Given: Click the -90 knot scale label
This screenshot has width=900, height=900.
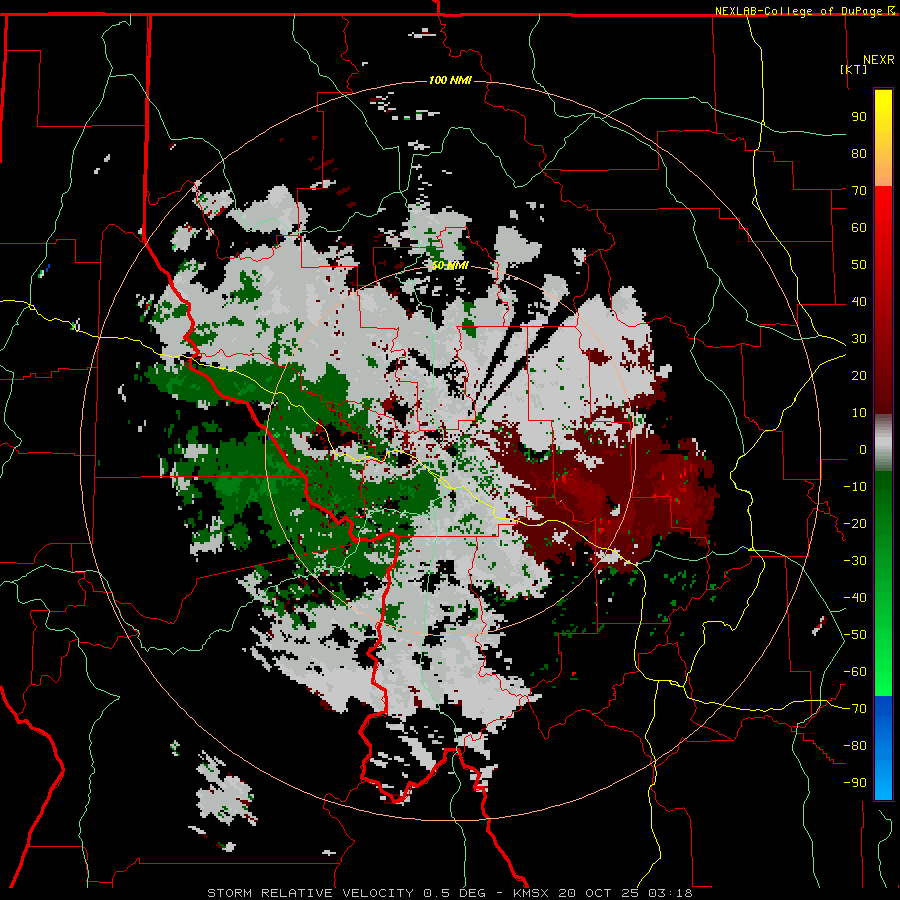Looking at the screenshot, I should (x=855, y=782).
